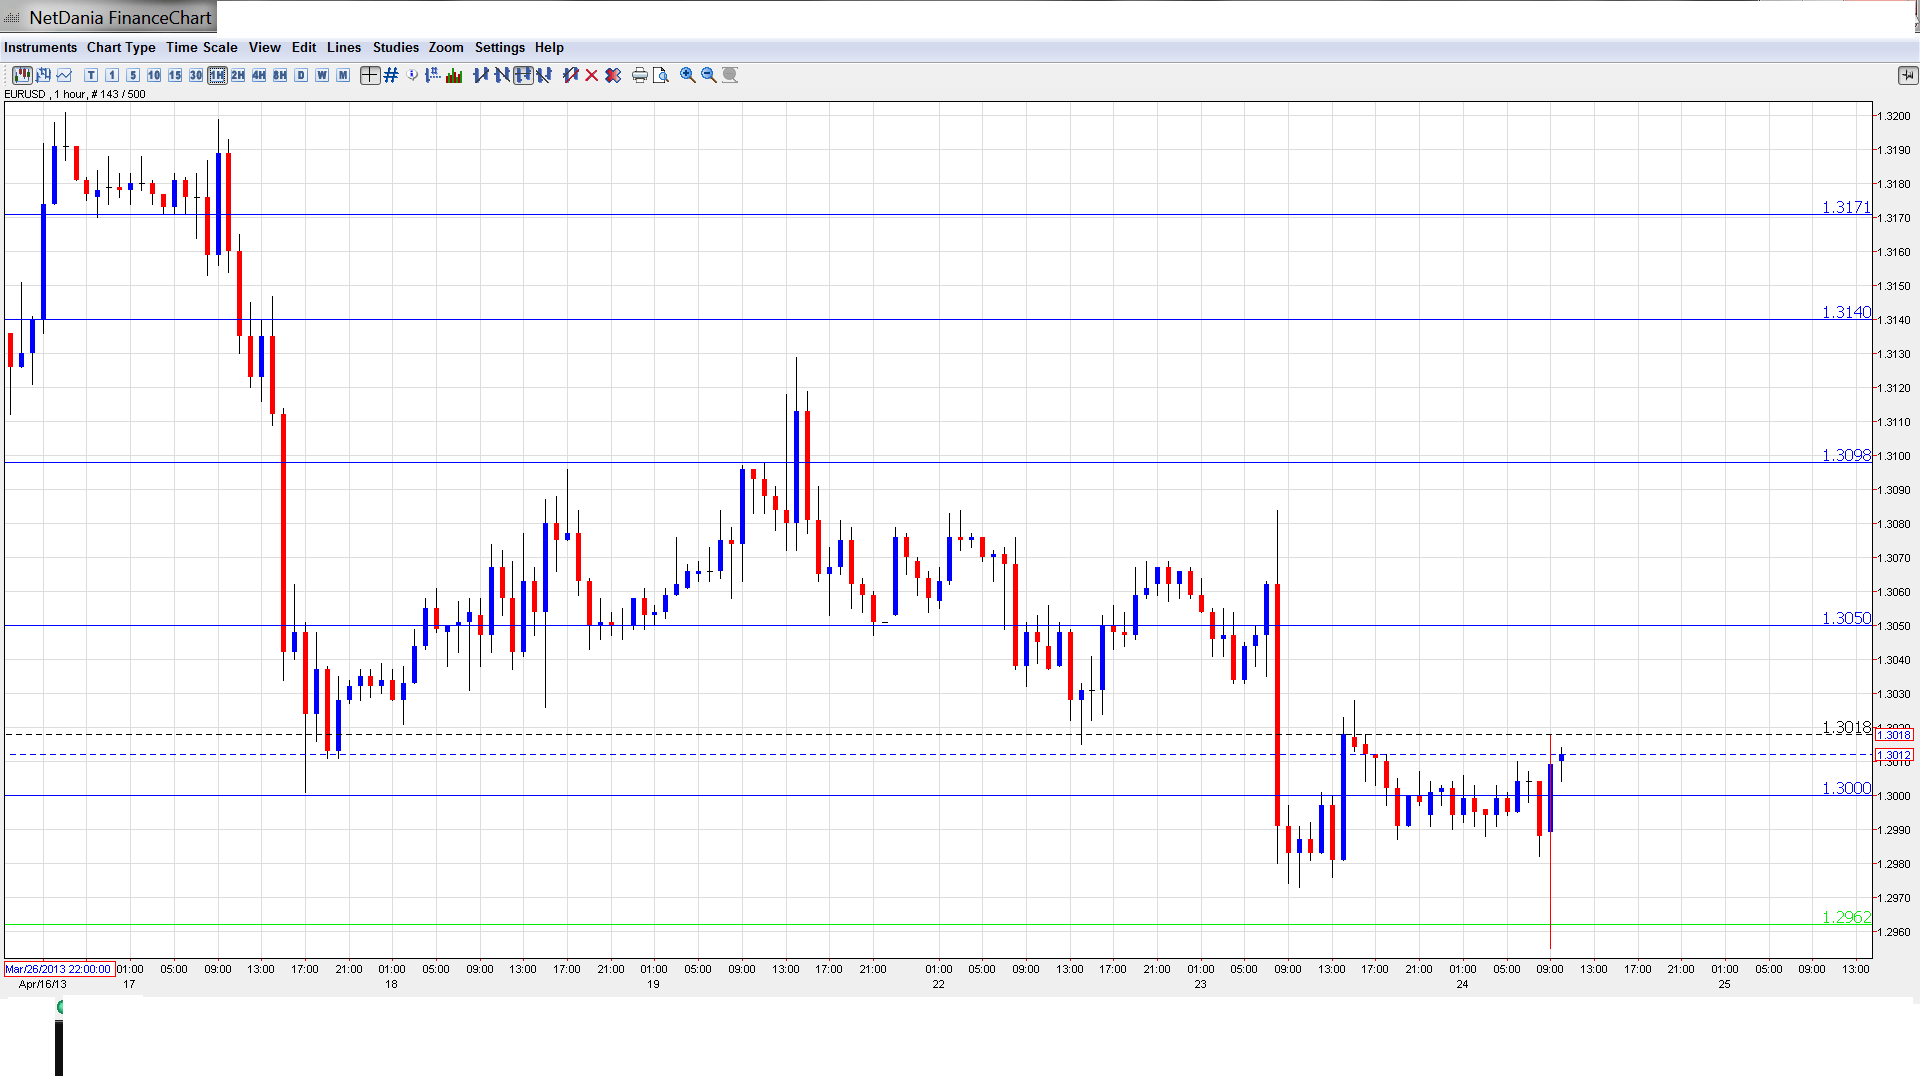Click red X delete line icon
This screenshot has height=1080, width=1920.
point(592,75)
